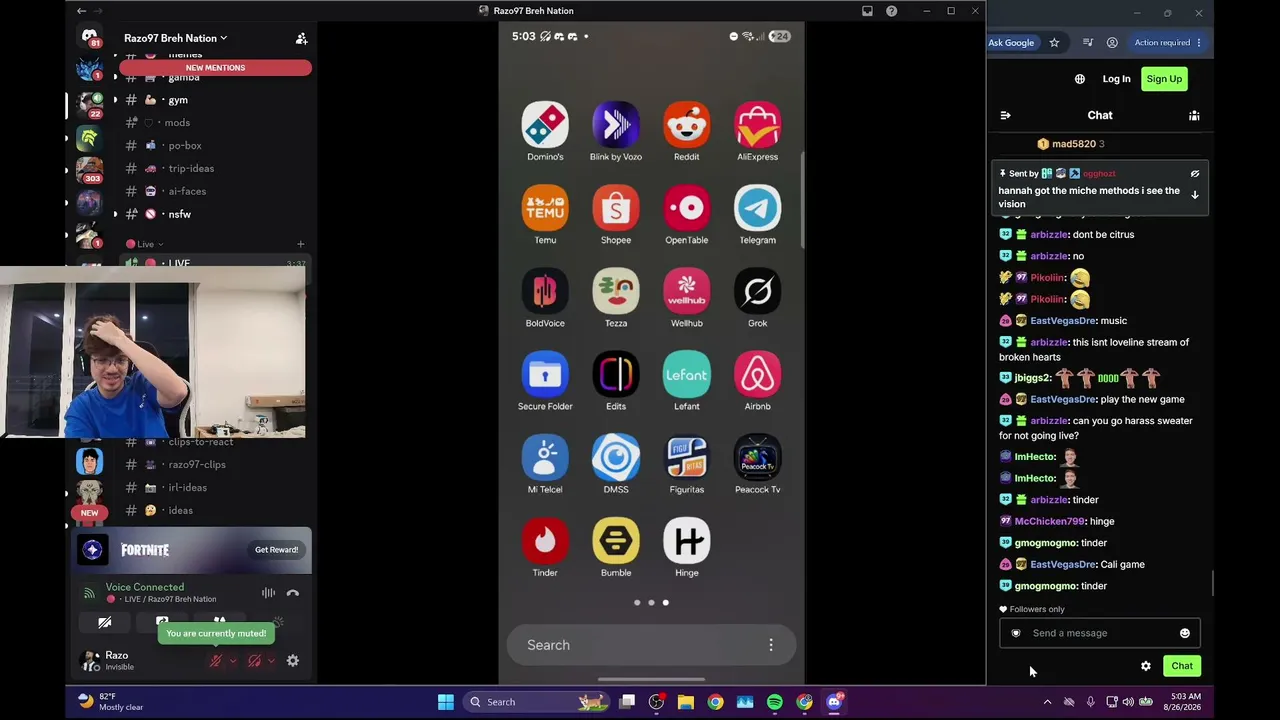1280x720 pixels.
Task: Open Spotify from the Windows taskbar
Action: pos(775,702)
